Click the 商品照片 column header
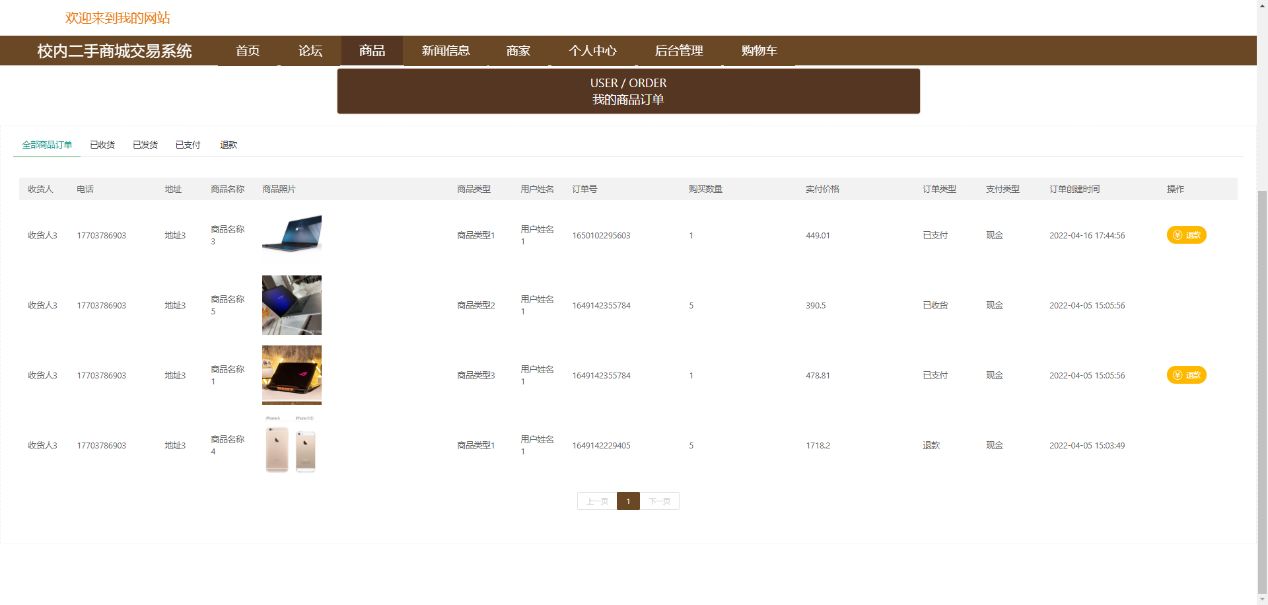The height and width of the screenshot is (605, 1268). pyautogui.click(x=279, y=189)
